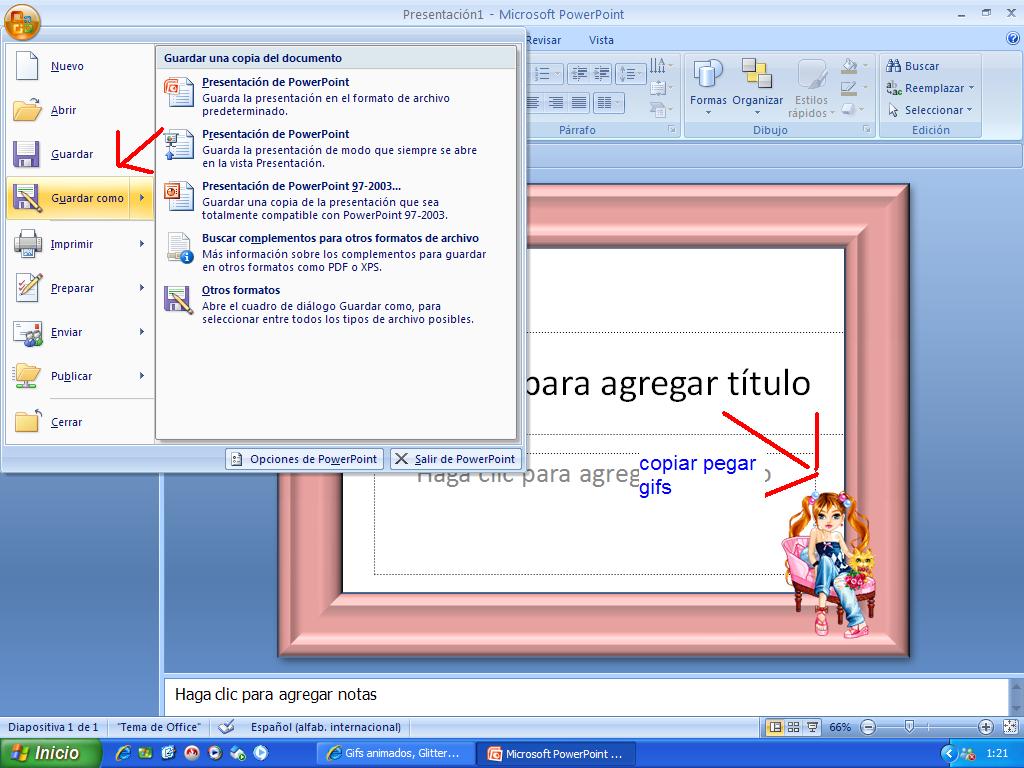Click the Enviar envelope icon
Viewport: 1024px width, 768px height.
pyautogui.click(x=28, y=333)
